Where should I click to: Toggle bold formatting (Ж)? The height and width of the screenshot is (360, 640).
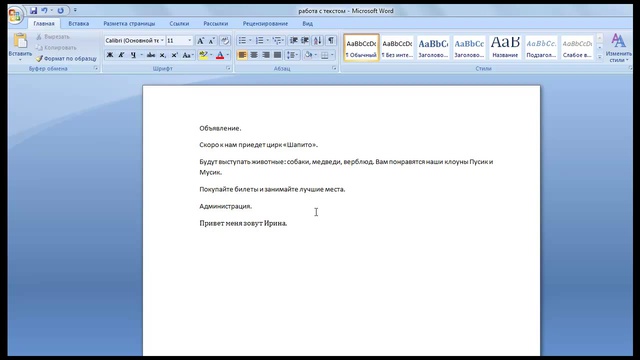click(110, 55)
